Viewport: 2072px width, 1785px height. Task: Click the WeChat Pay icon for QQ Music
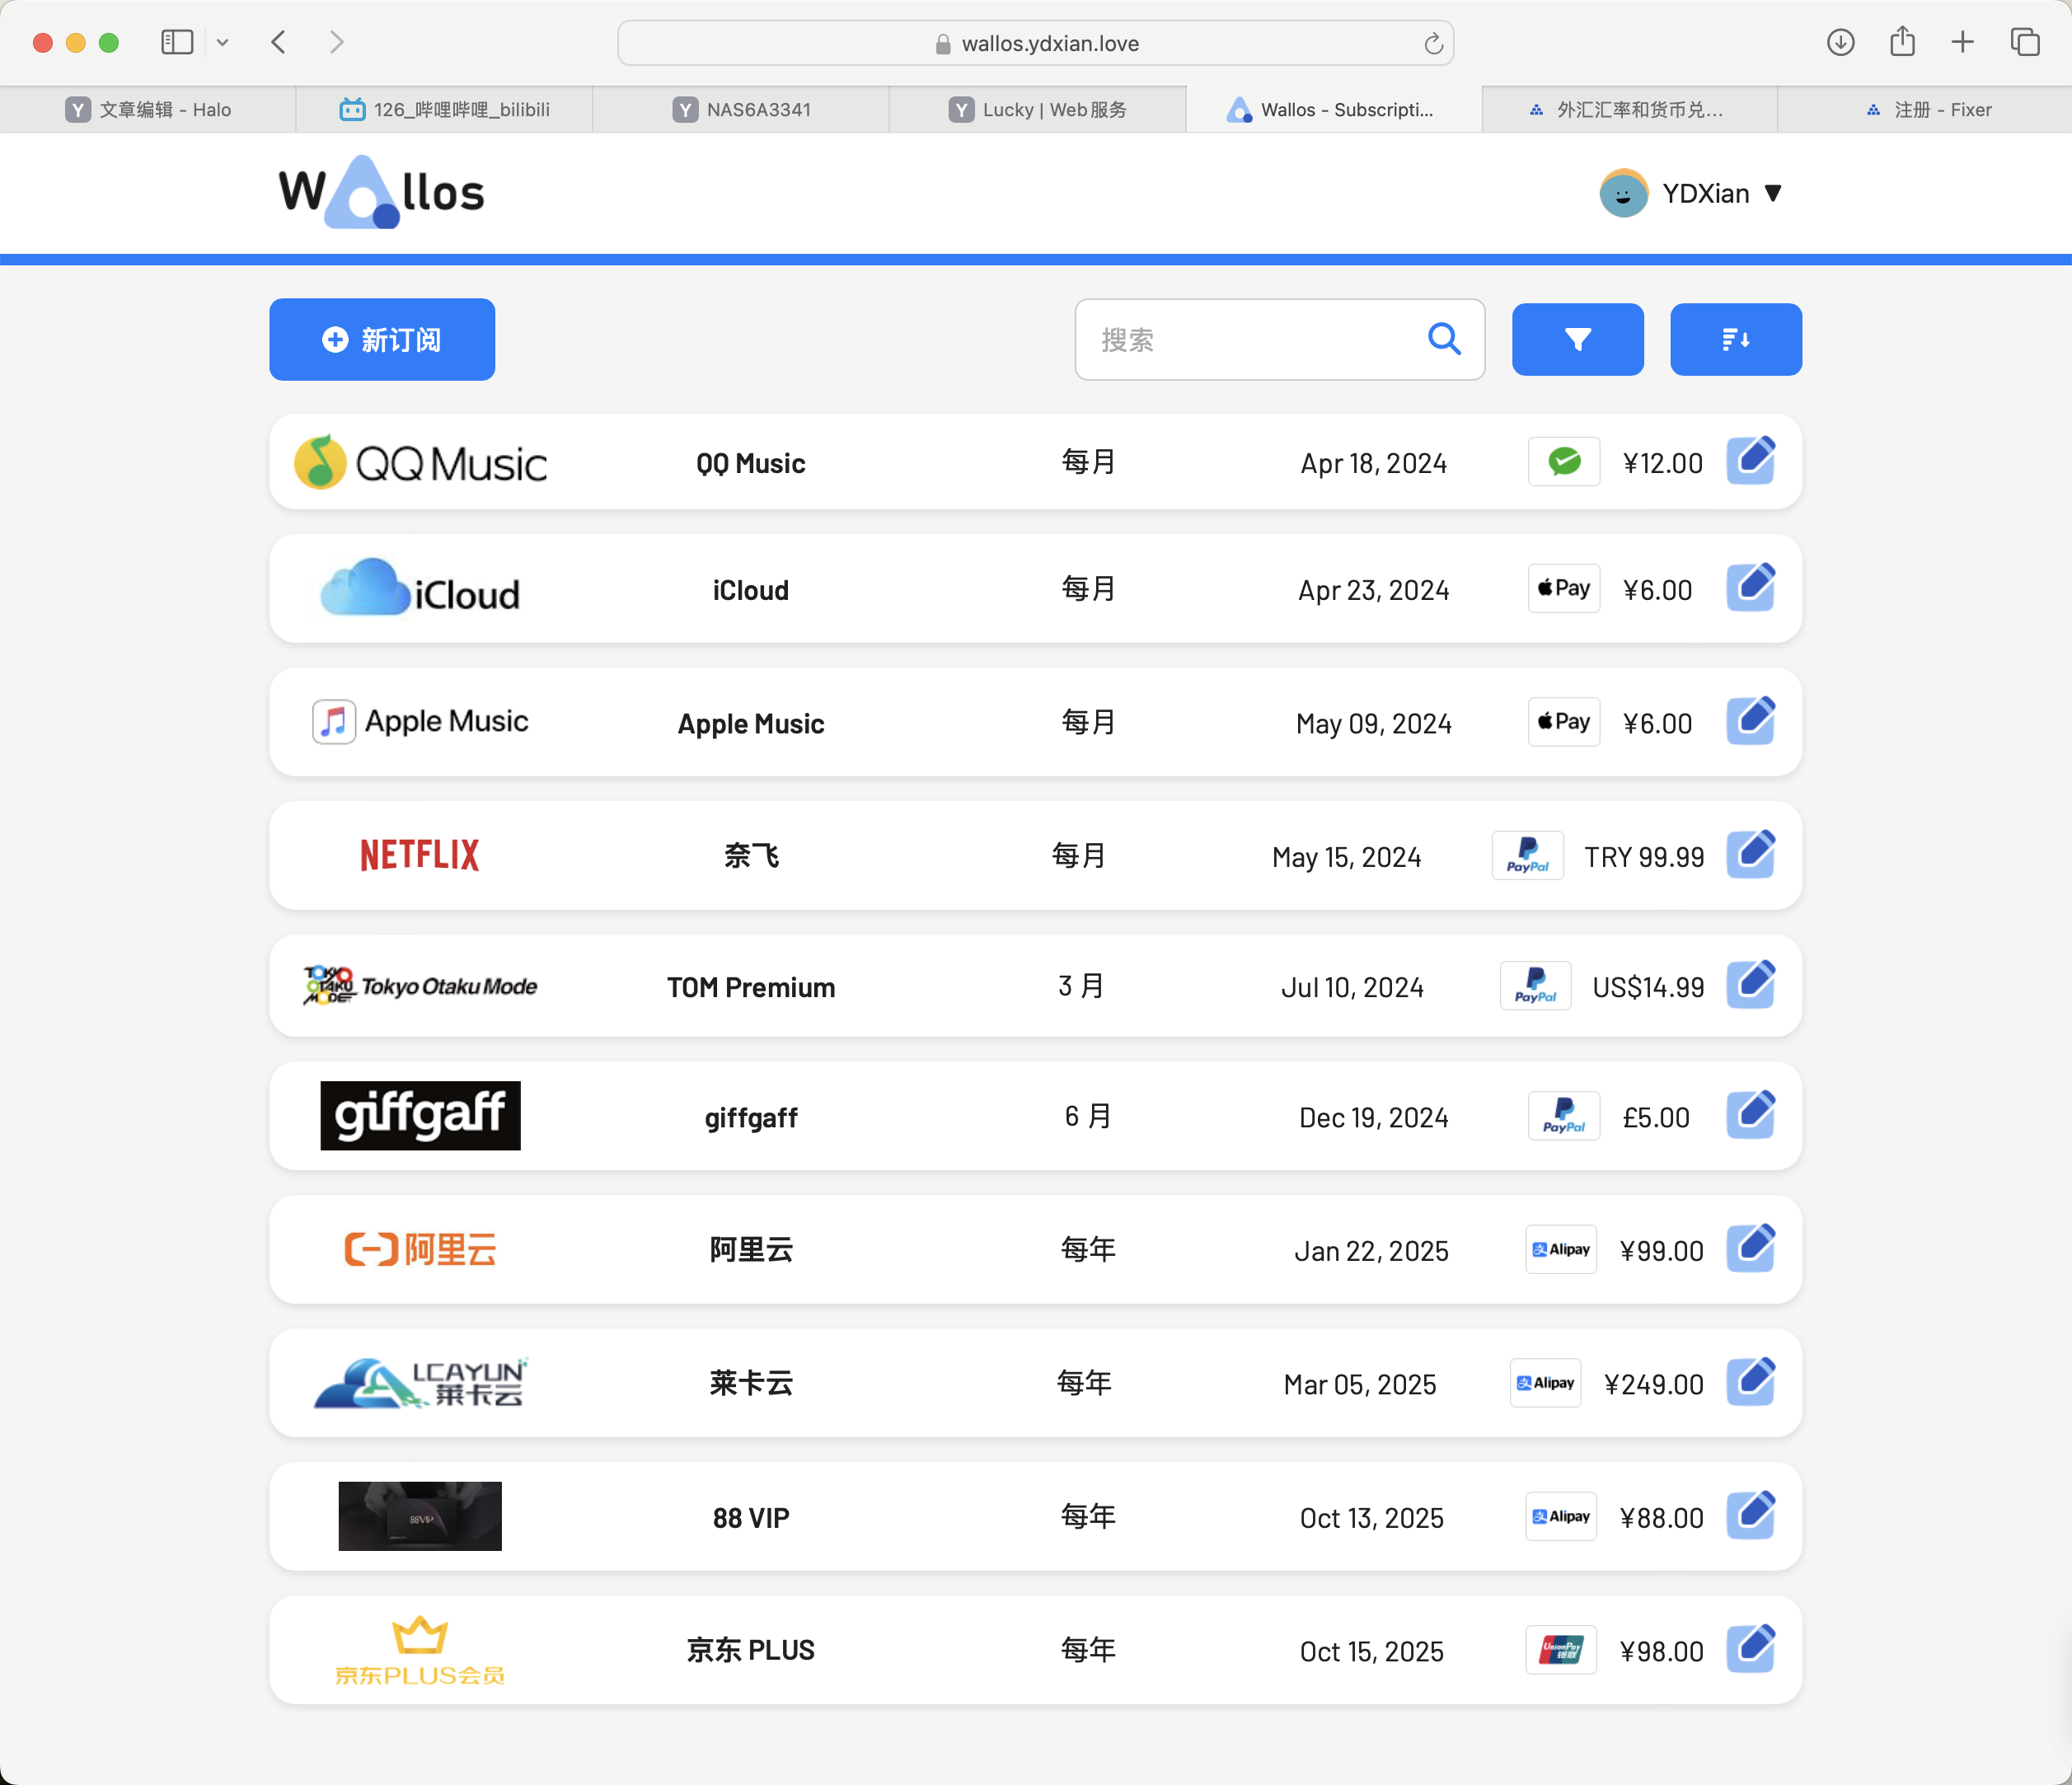coord(1563,462)
